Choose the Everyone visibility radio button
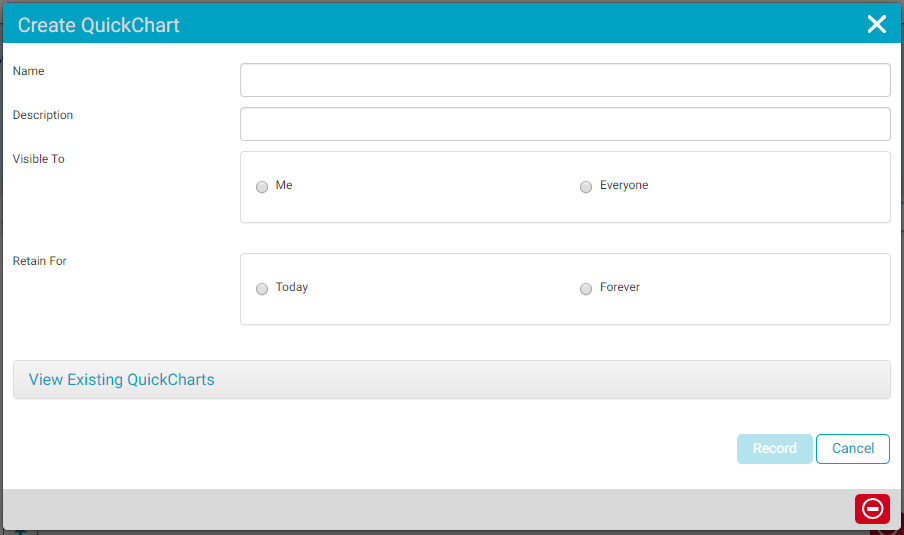Viewport: 904px width, 535px height. click(586, 187)
